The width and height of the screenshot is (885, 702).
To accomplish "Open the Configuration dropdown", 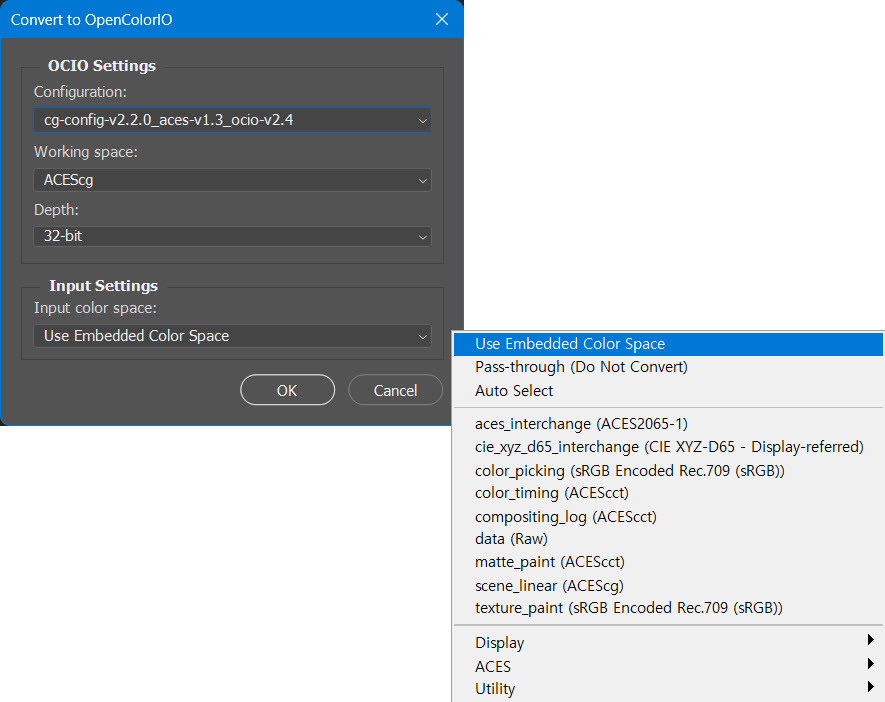I will point(232,120).
